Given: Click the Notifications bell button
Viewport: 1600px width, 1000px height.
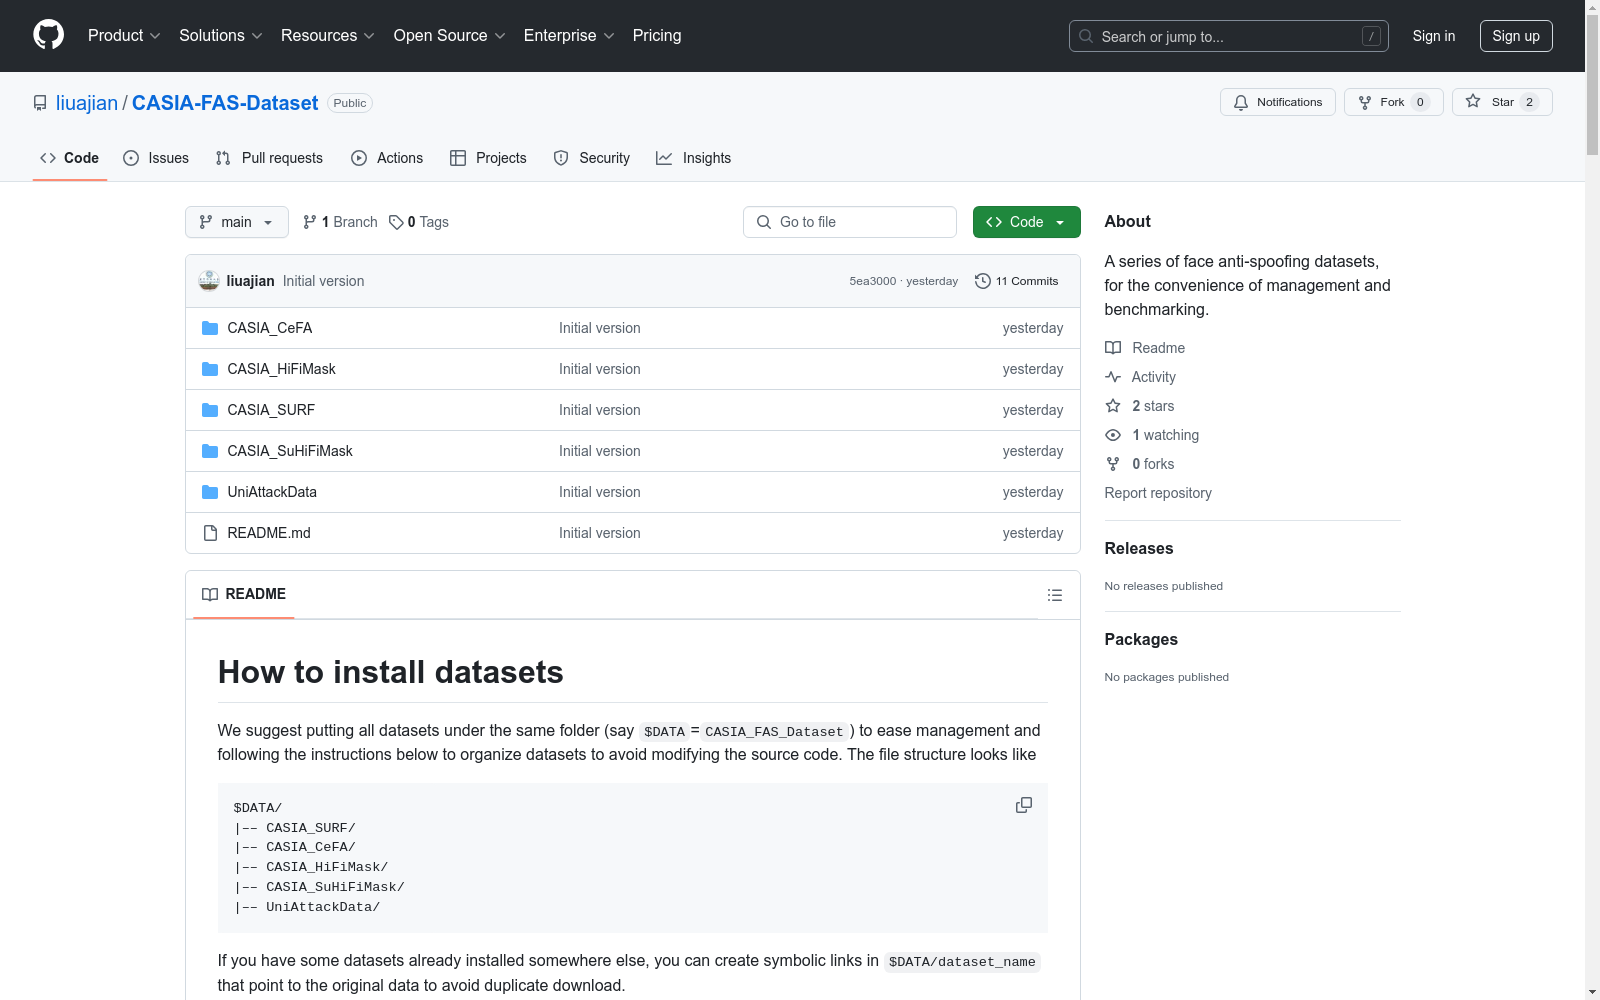Looking at the screenshot, I should click(x=1277, y=102).
